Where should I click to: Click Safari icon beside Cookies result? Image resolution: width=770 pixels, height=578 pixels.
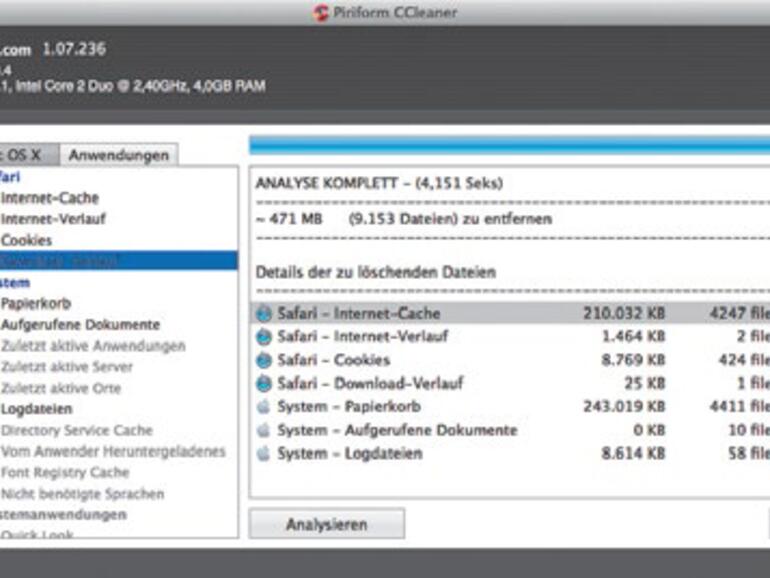264,360
